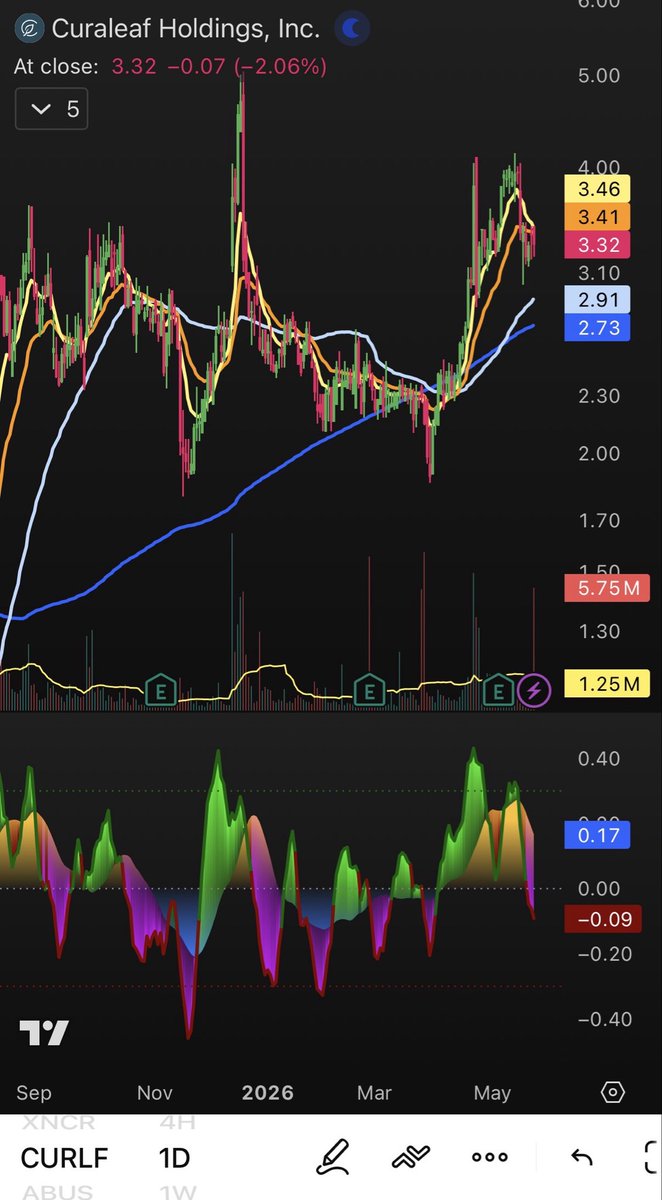Click the 5.75M volume label

point(608,588)
